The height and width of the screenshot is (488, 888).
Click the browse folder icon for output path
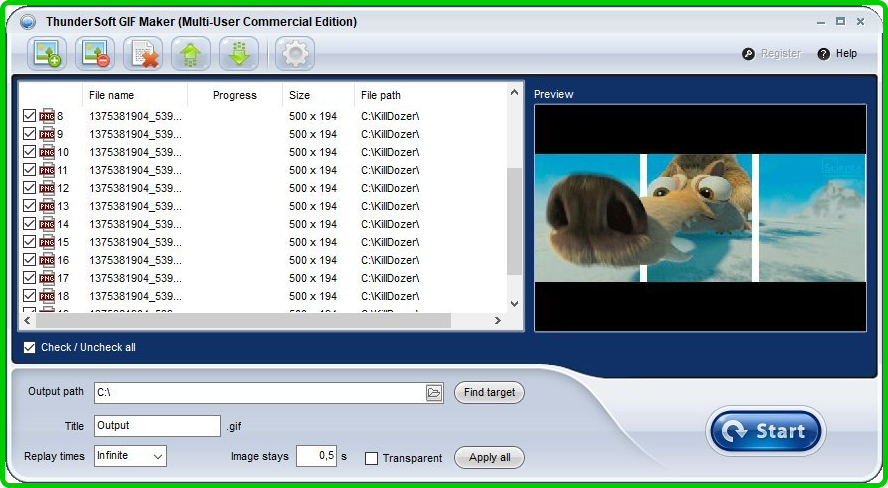[x=434, y=392]
